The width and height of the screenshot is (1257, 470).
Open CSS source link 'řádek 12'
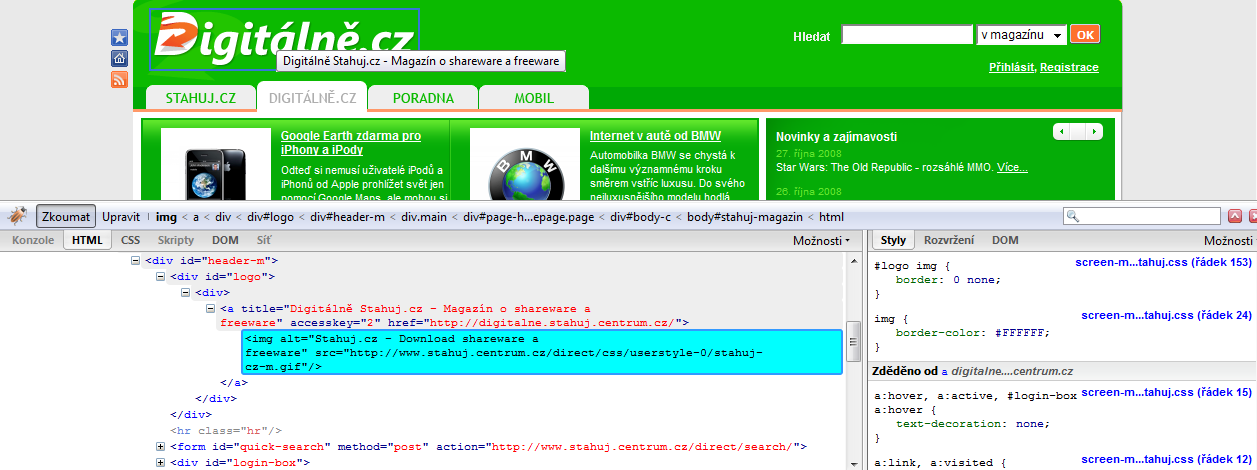tap(1167, 458)
